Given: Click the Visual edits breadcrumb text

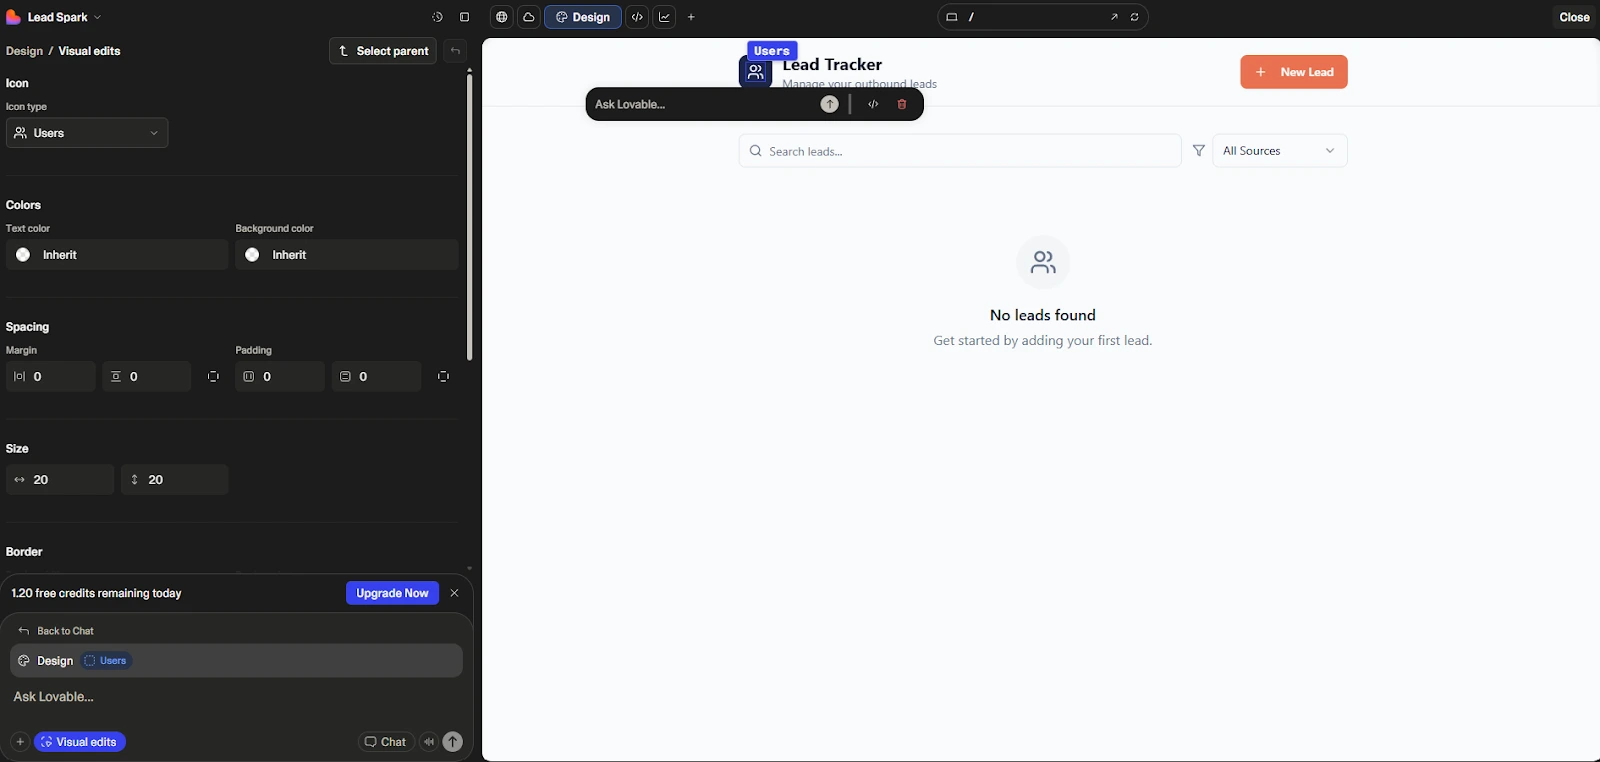Looking at the screenshot, I should (90, 51).
